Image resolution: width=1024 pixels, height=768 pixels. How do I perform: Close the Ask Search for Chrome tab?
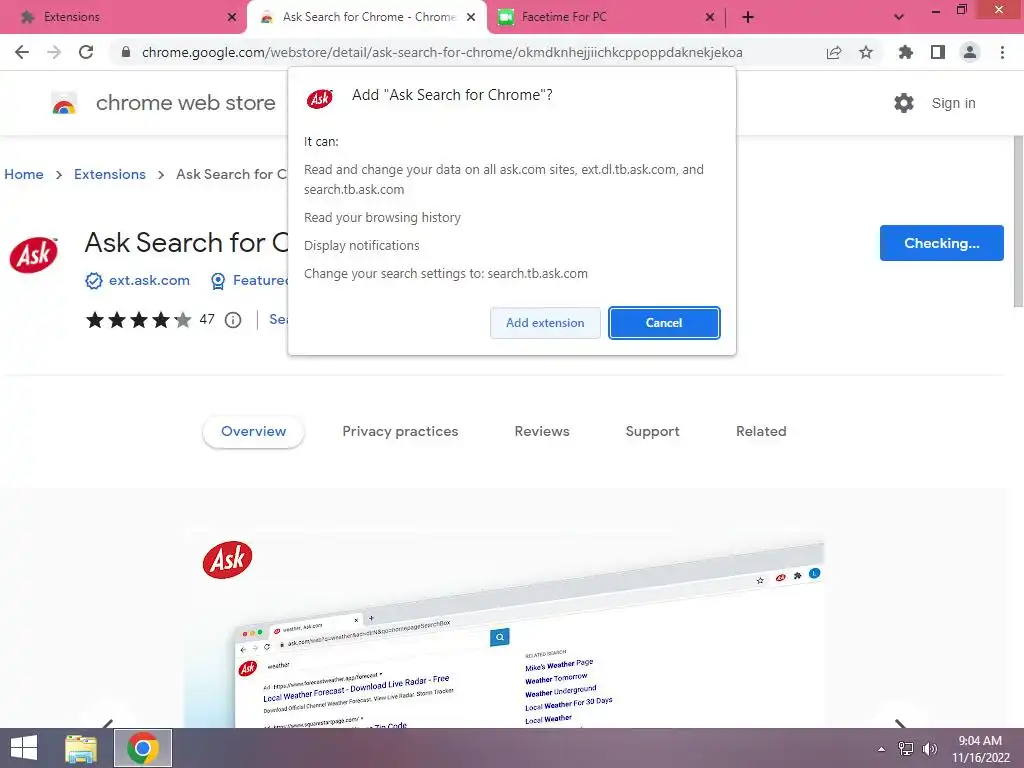pyautogui.click(x=471, y=17)
